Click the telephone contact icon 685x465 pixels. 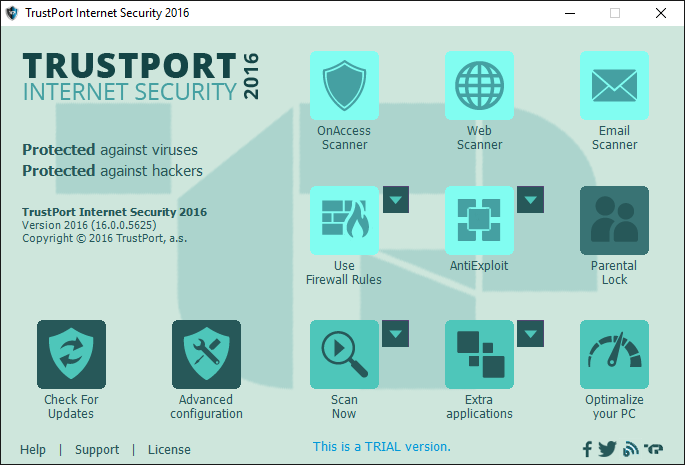click(x=654, y=449)
